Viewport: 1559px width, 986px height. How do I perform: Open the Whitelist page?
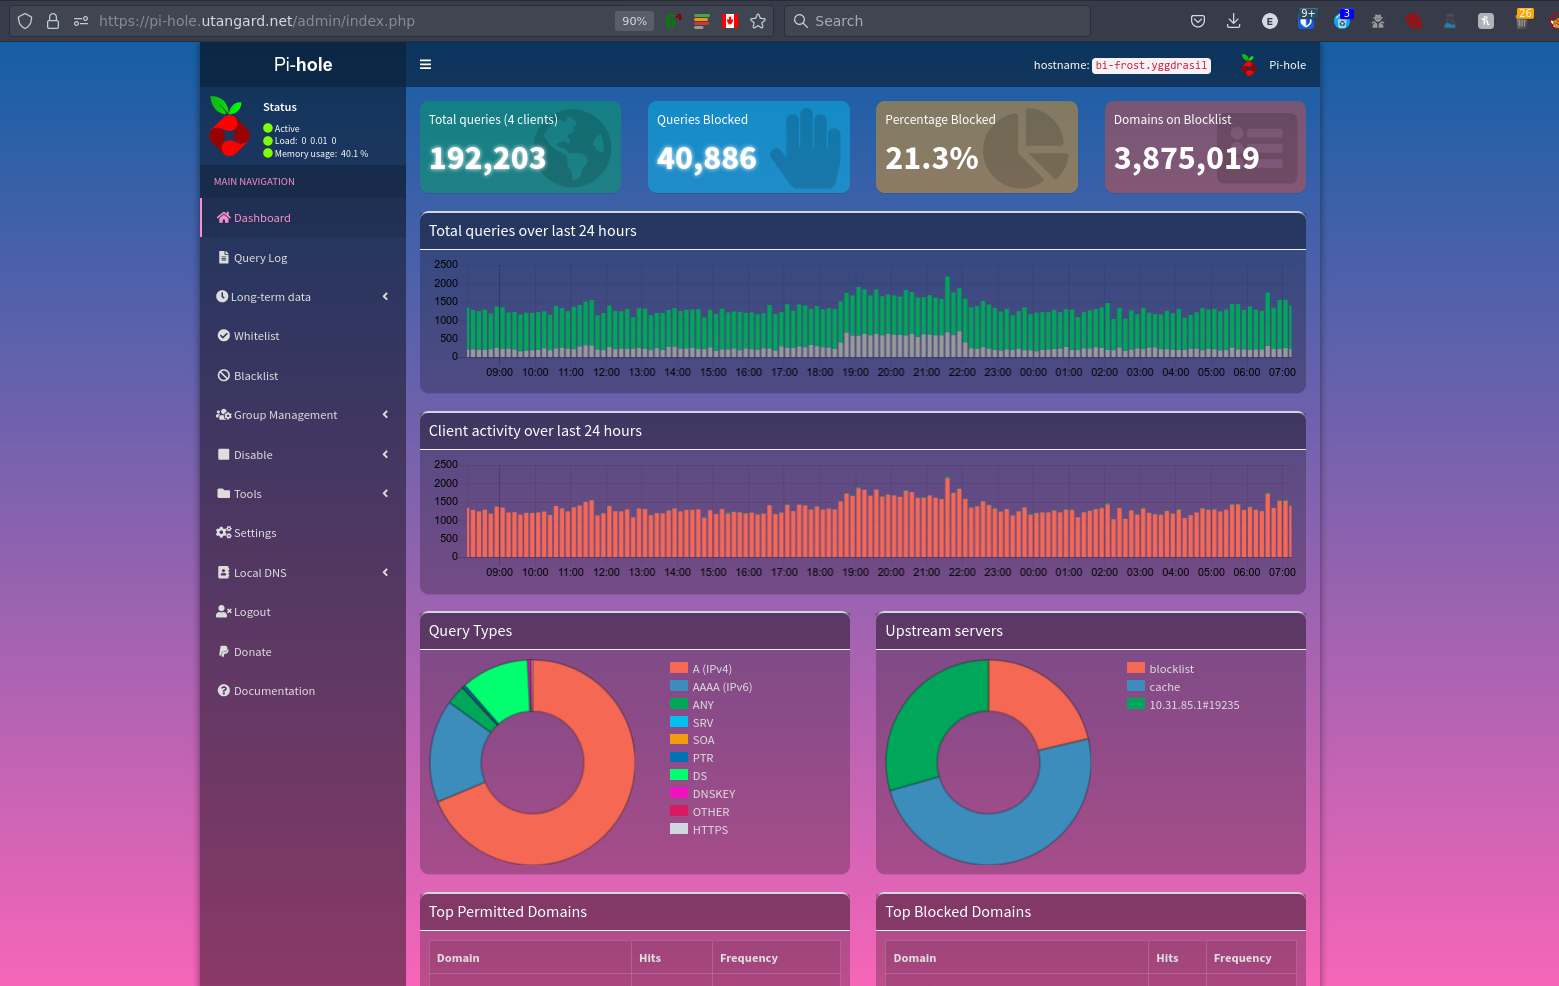[x=256, y=336]
